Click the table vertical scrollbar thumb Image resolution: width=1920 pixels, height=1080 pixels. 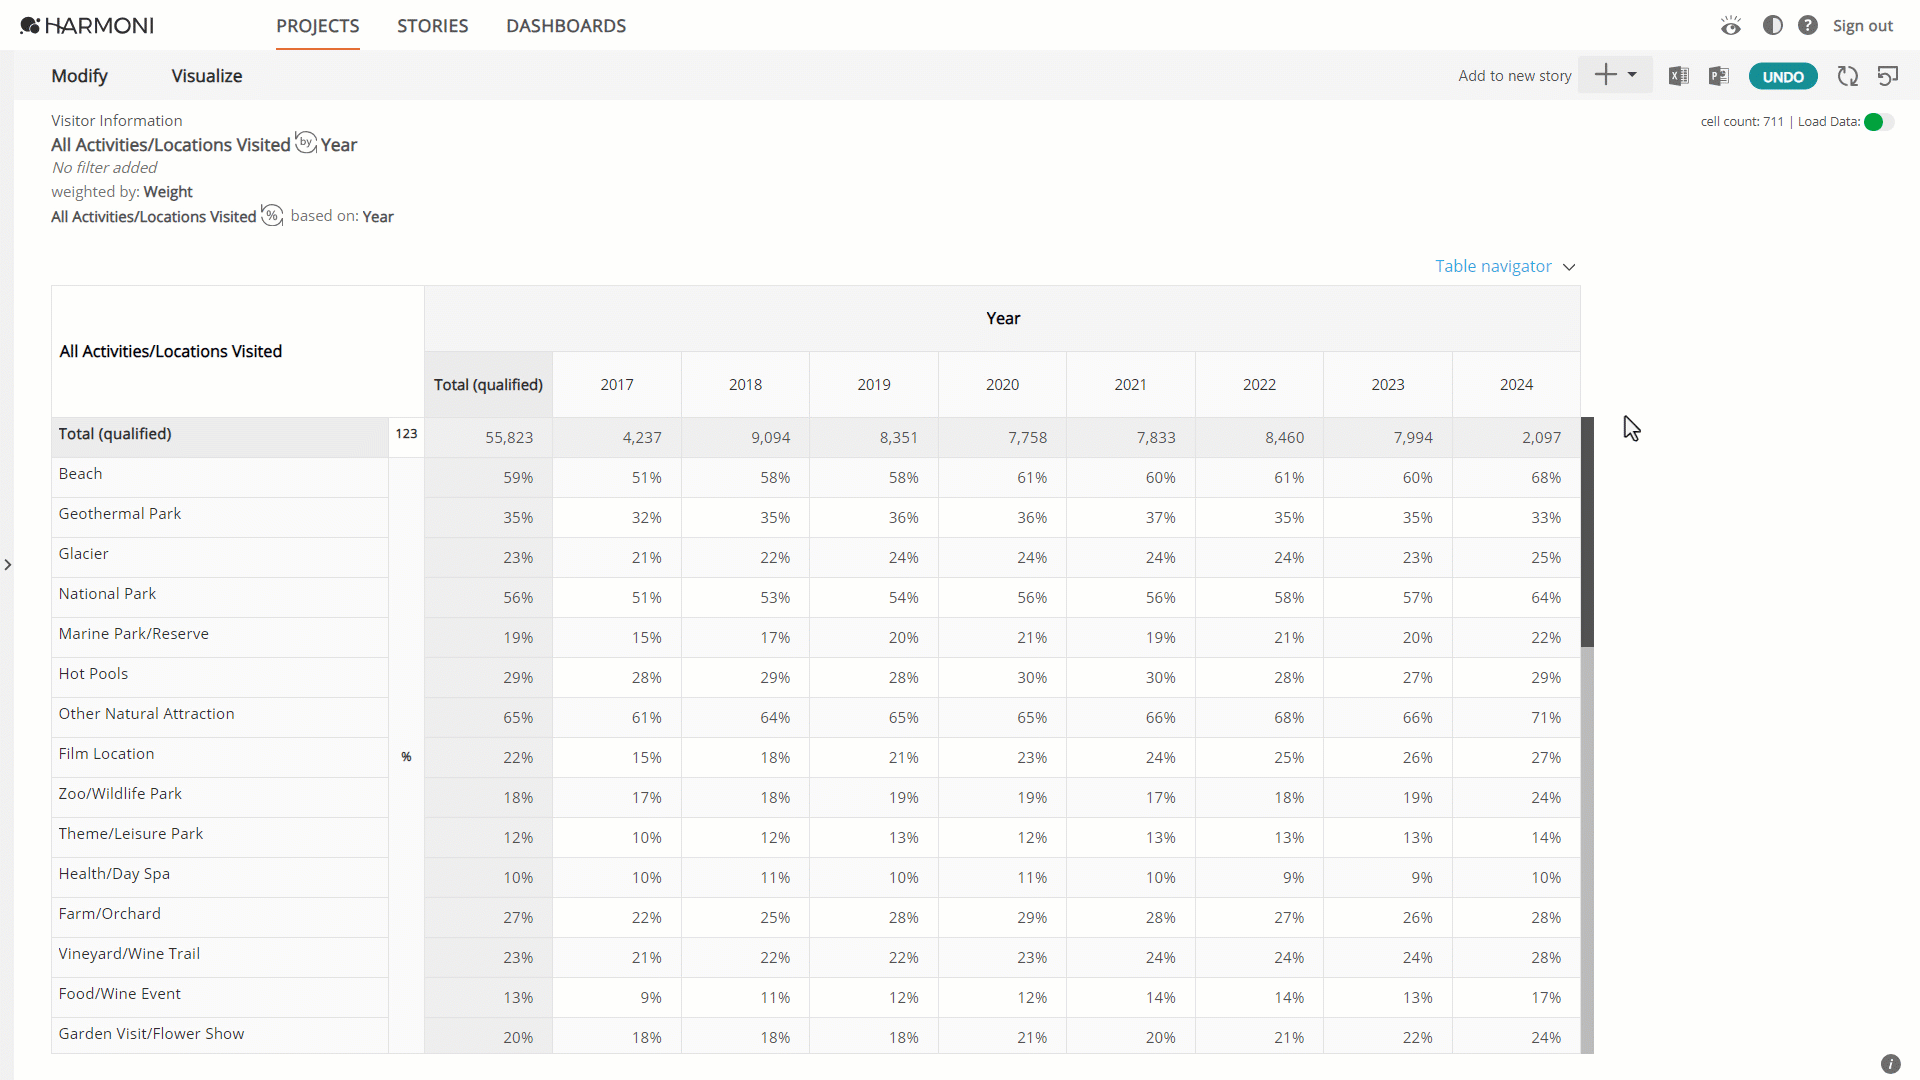tap(1587, 532)
